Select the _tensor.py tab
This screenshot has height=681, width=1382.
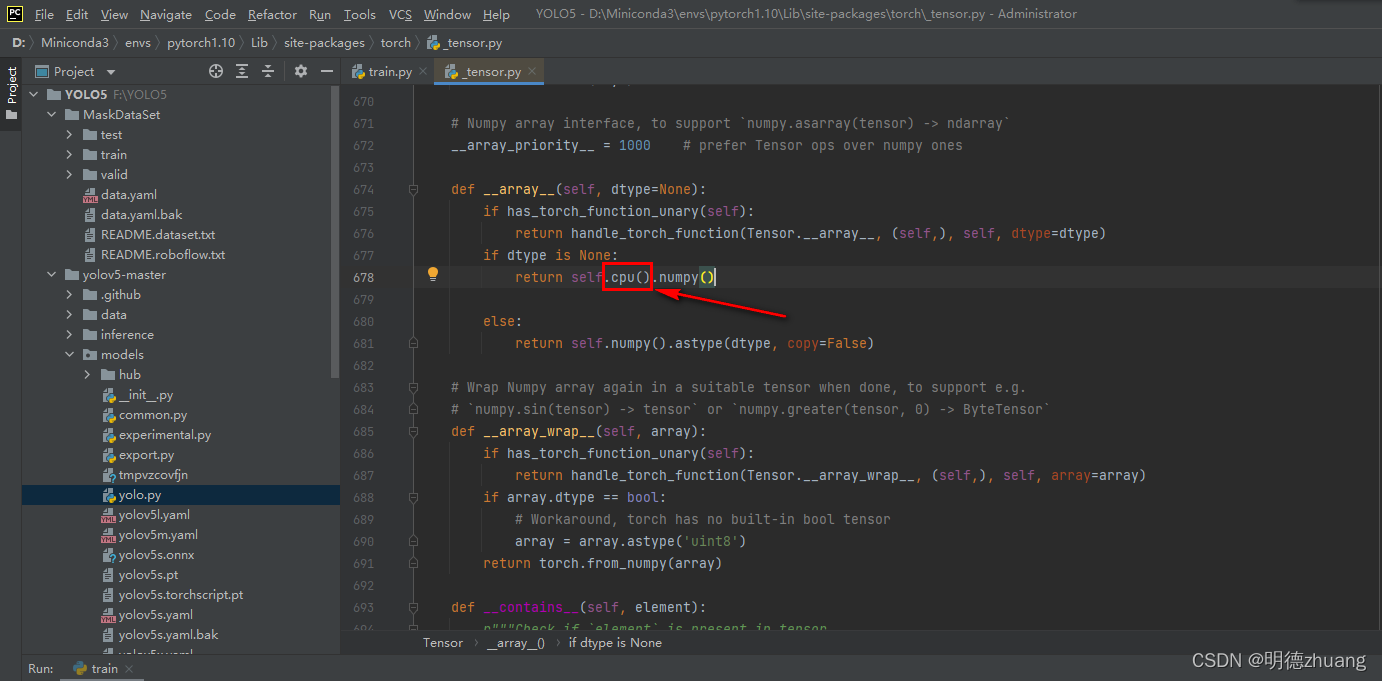coord(491,72)
